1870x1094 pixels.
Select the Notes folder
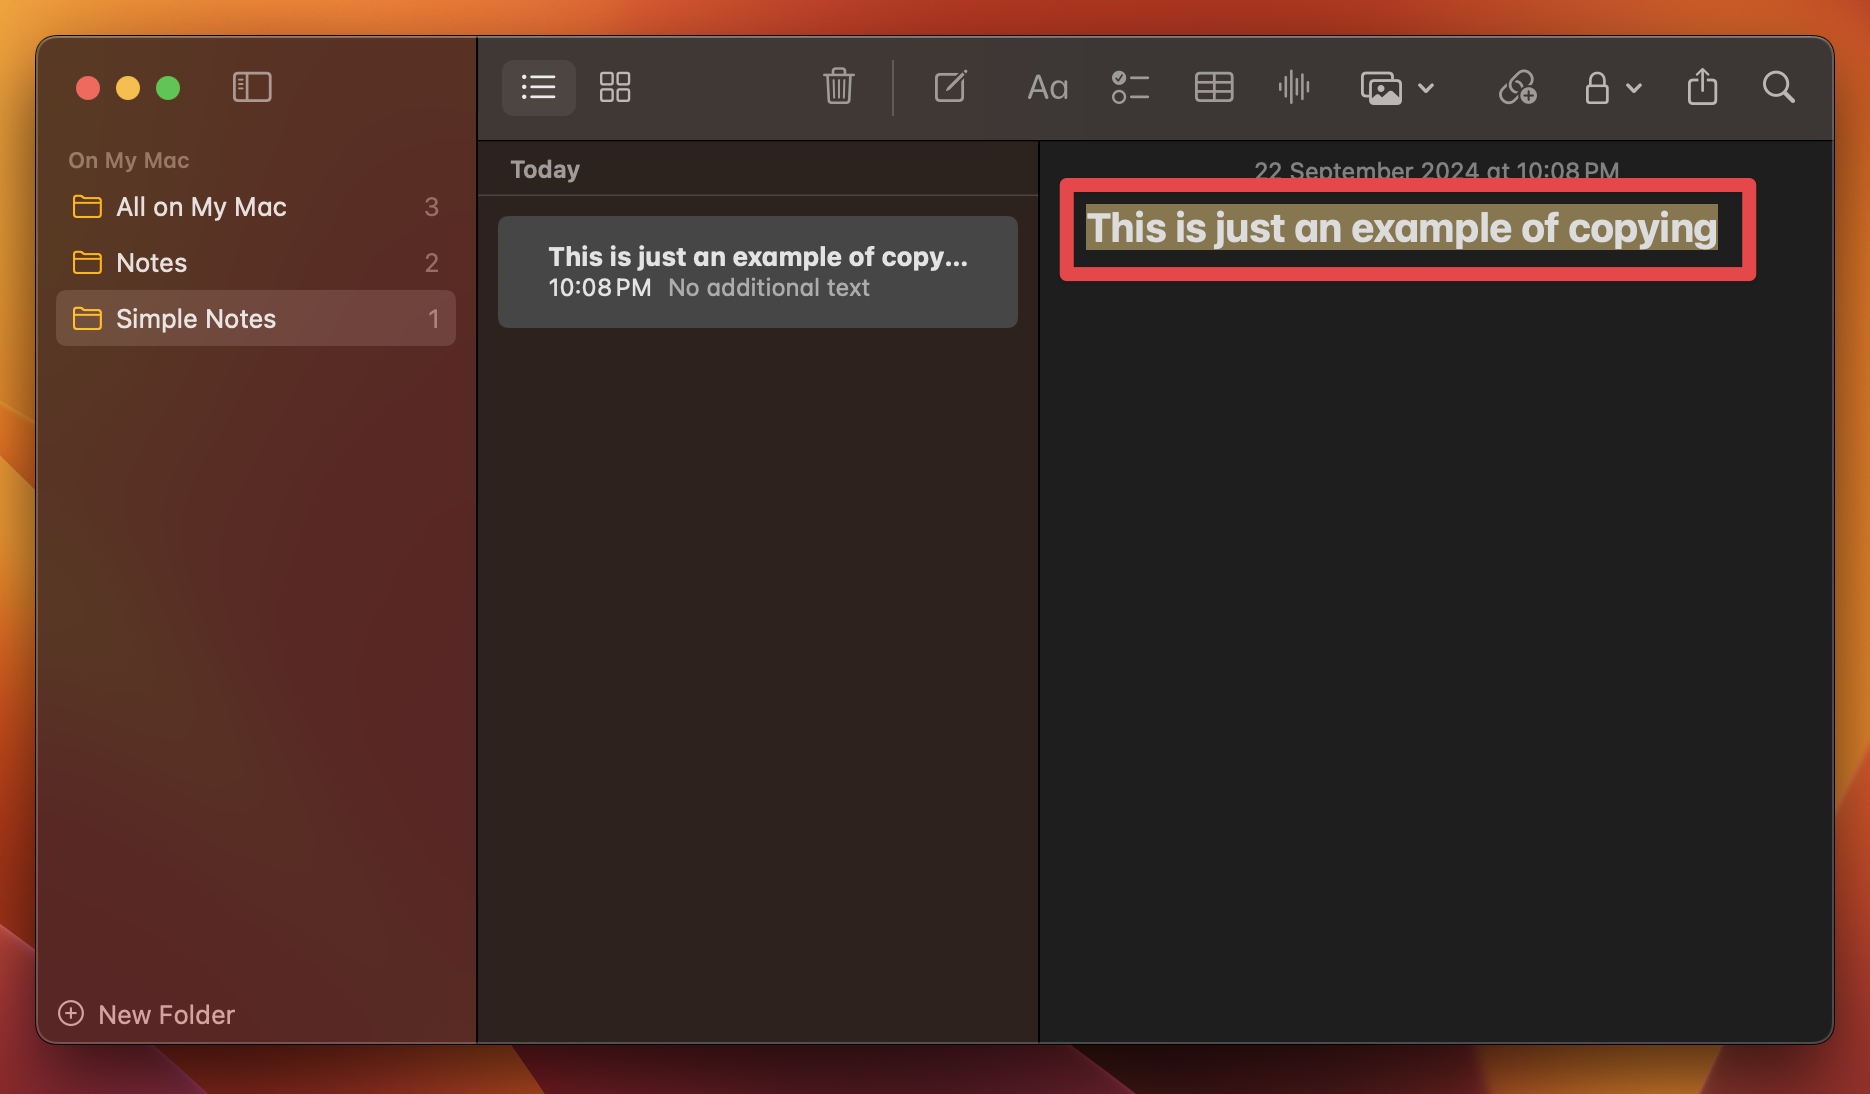[151, 262]
